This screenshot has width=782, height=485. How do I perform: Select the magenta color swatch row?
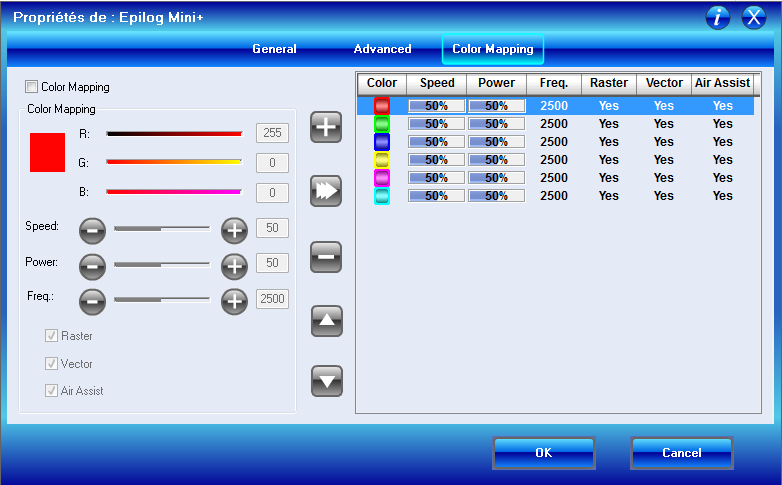(x=555, y=178)
